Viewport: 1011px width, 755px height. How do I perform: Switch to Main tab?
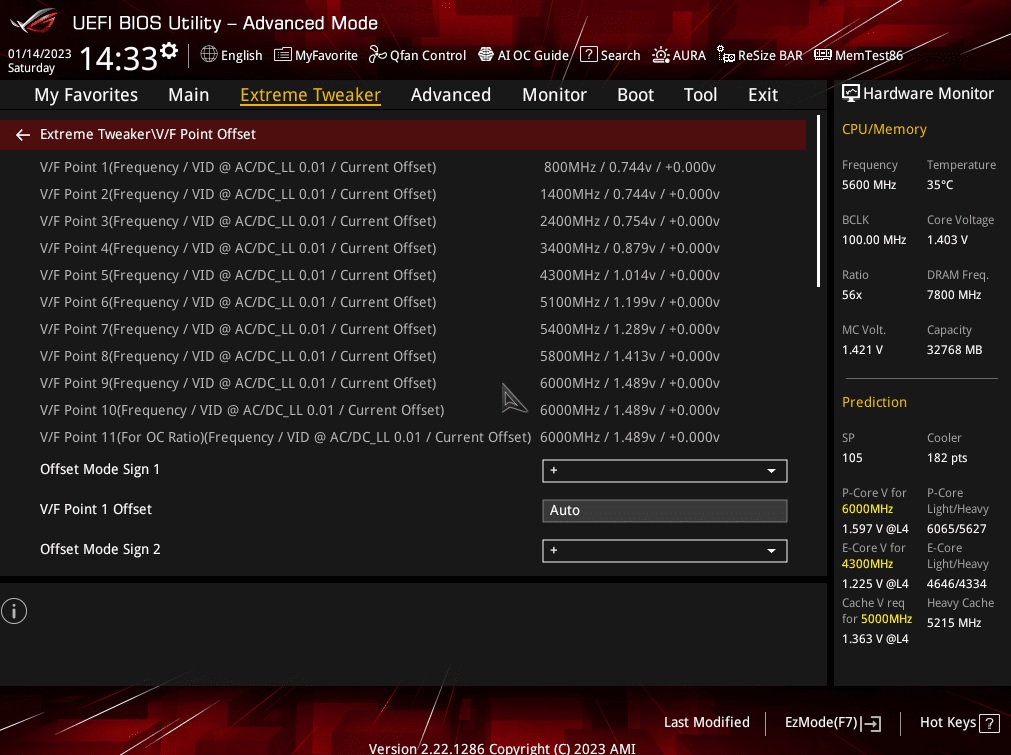point(188,95)
